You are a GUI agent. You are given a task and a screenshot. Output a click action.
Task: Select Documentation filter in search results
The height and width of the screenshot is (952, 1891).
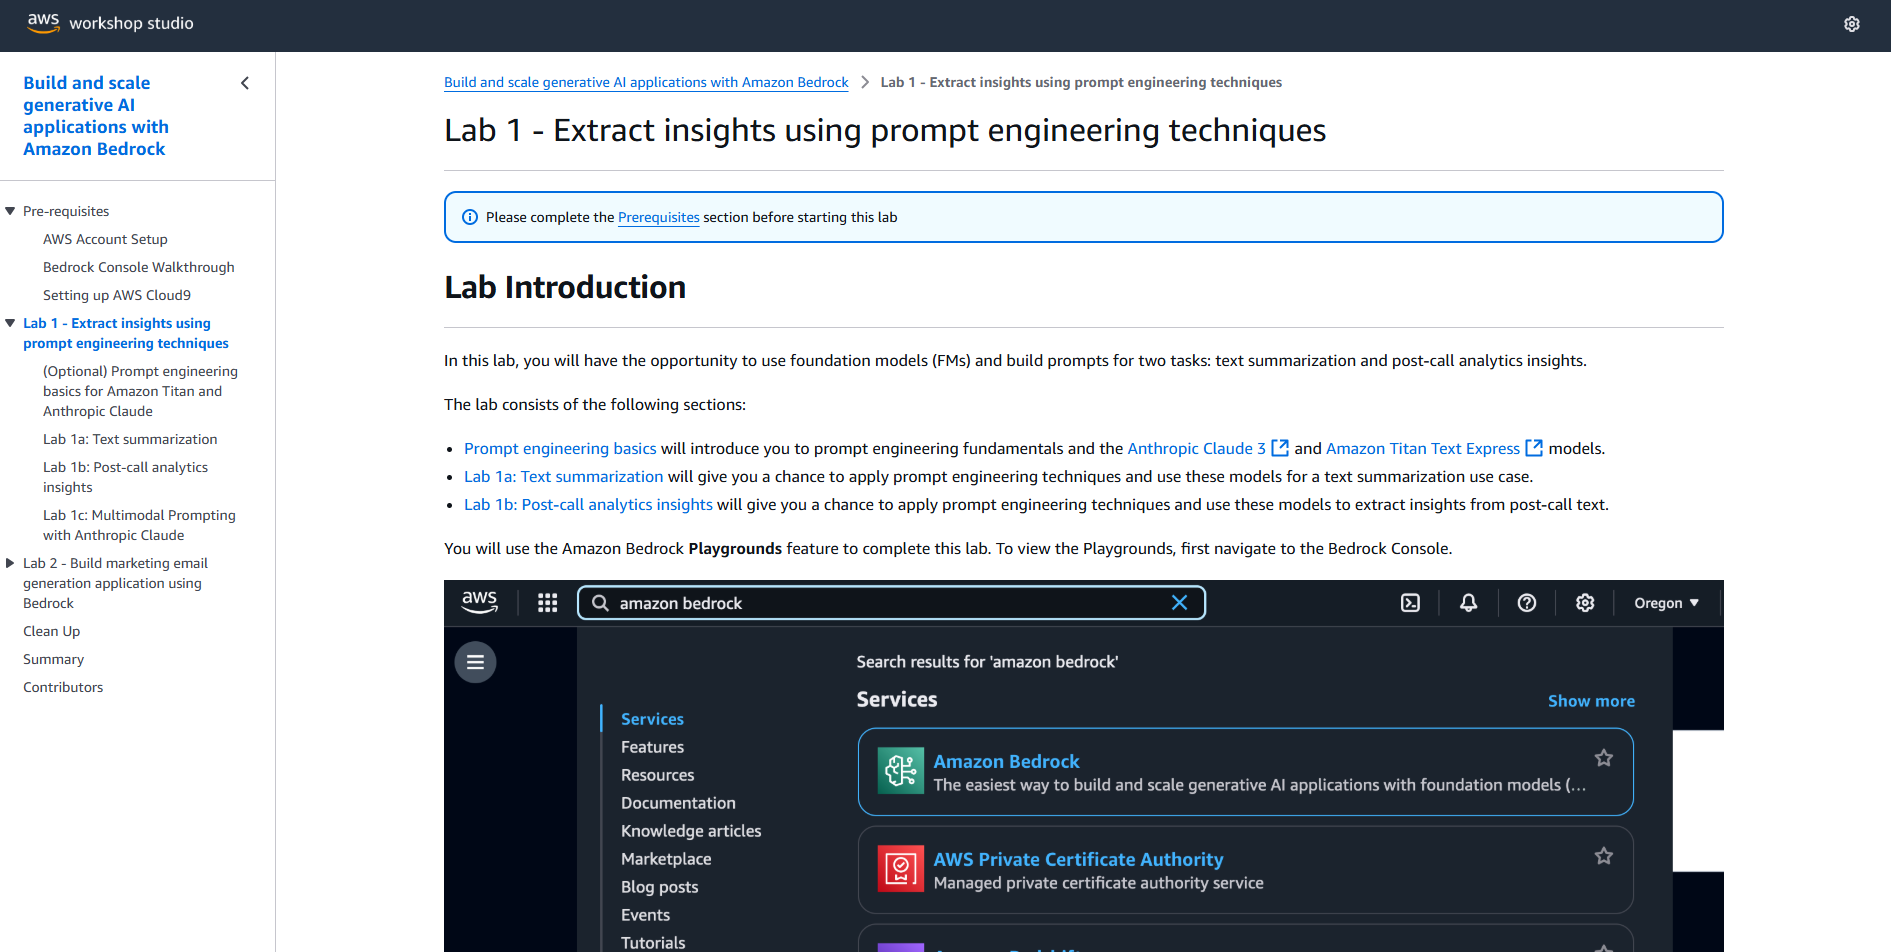(x=678, y=803)
